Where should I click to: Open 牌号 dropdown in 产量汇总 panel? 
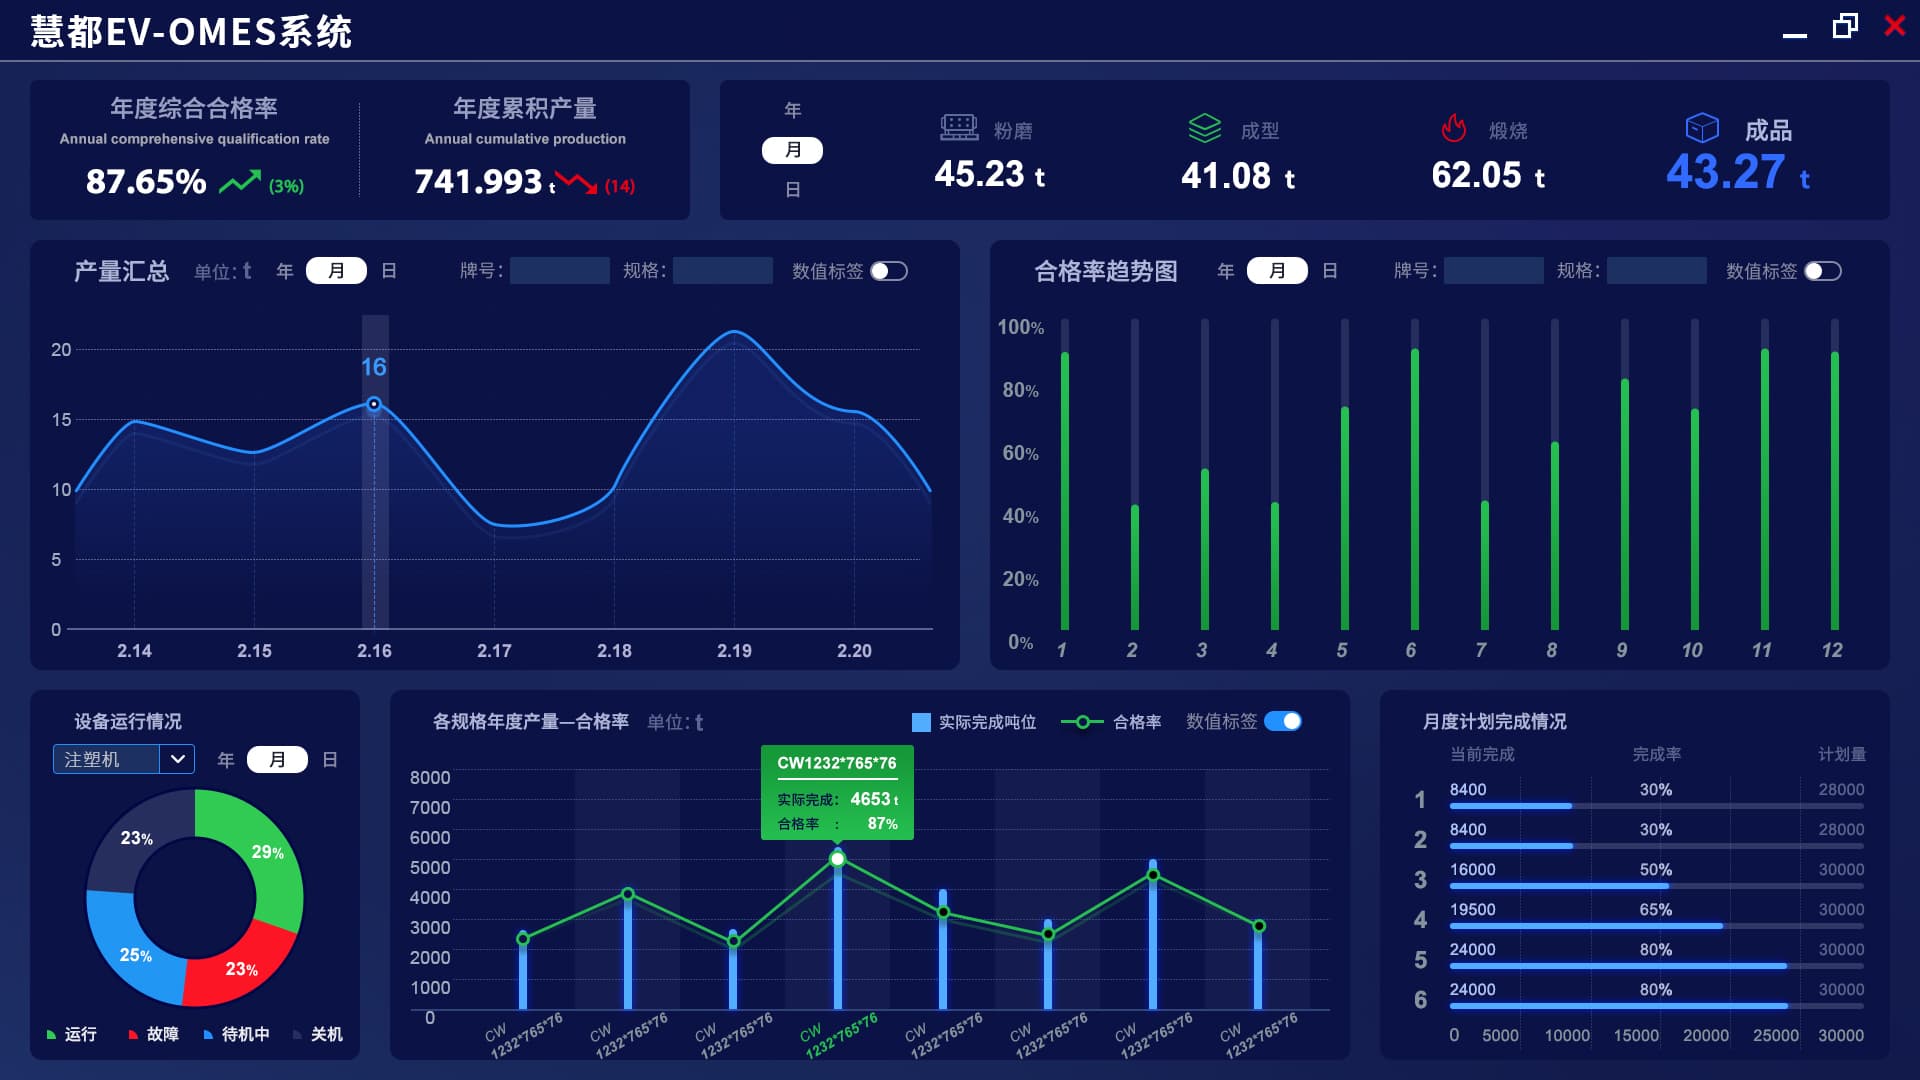point(559,271)
